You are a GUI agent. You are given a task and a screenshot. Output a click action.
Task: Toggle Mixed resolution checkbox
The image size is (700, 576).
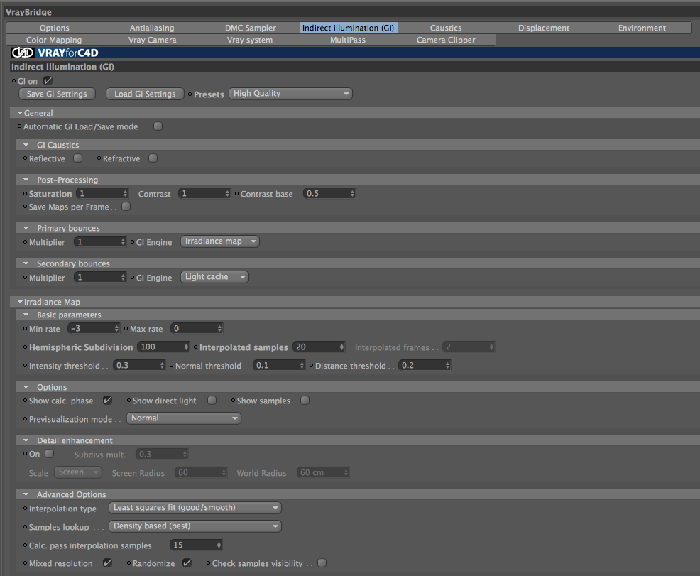[x=107, y=563]
